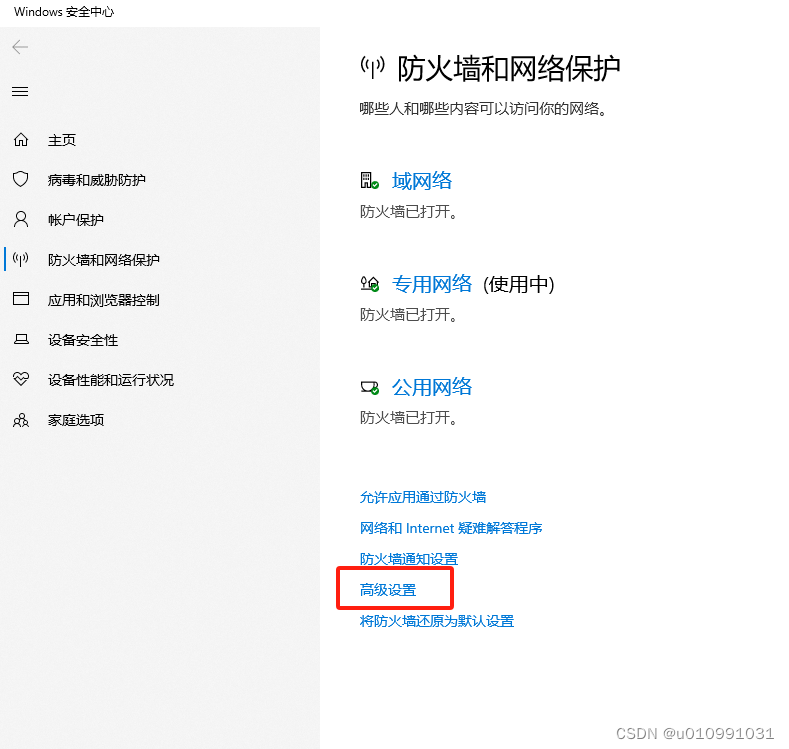Viewport: 789px width, 749px height.
Task: Click the sidebar antenna icon for 防火墙和网络保护
Action: pos(21,259)
